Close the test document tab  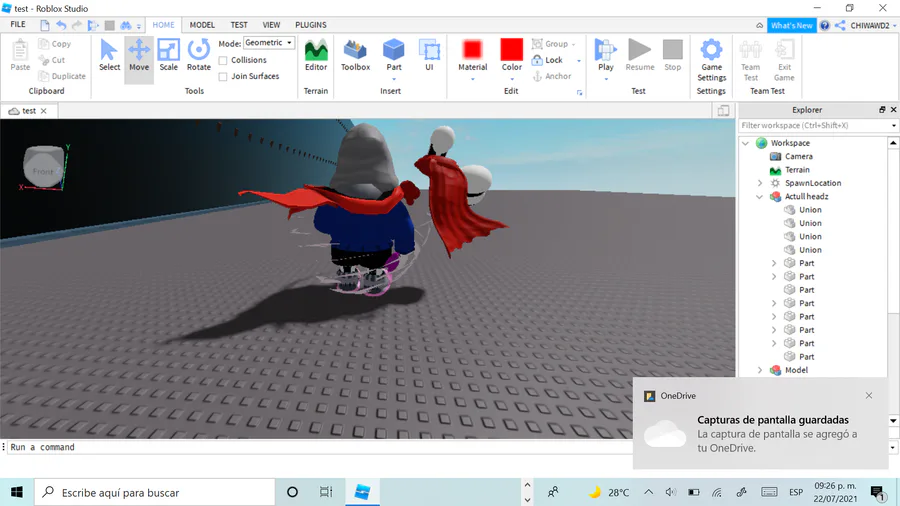(x=44, y=111)
